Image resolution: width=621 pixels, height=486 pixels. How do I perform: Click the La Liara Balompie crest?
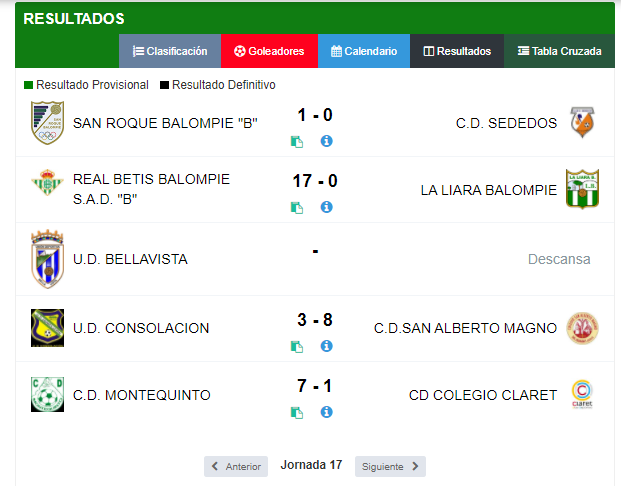[x=582, y=189]
